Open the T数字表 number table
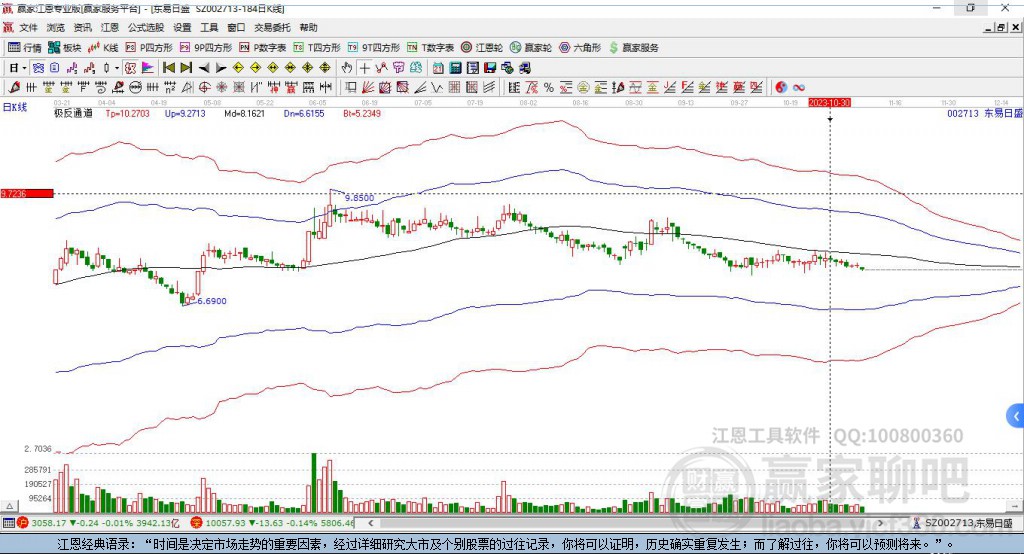1024x554 pixels. [x=430, y=48]
